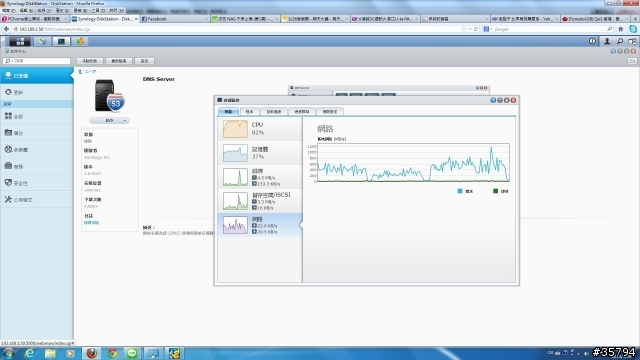The width and height of the screenshot is (640, 360).
Task: Switch to the Facebook browser tab
Action: point(174,19)
